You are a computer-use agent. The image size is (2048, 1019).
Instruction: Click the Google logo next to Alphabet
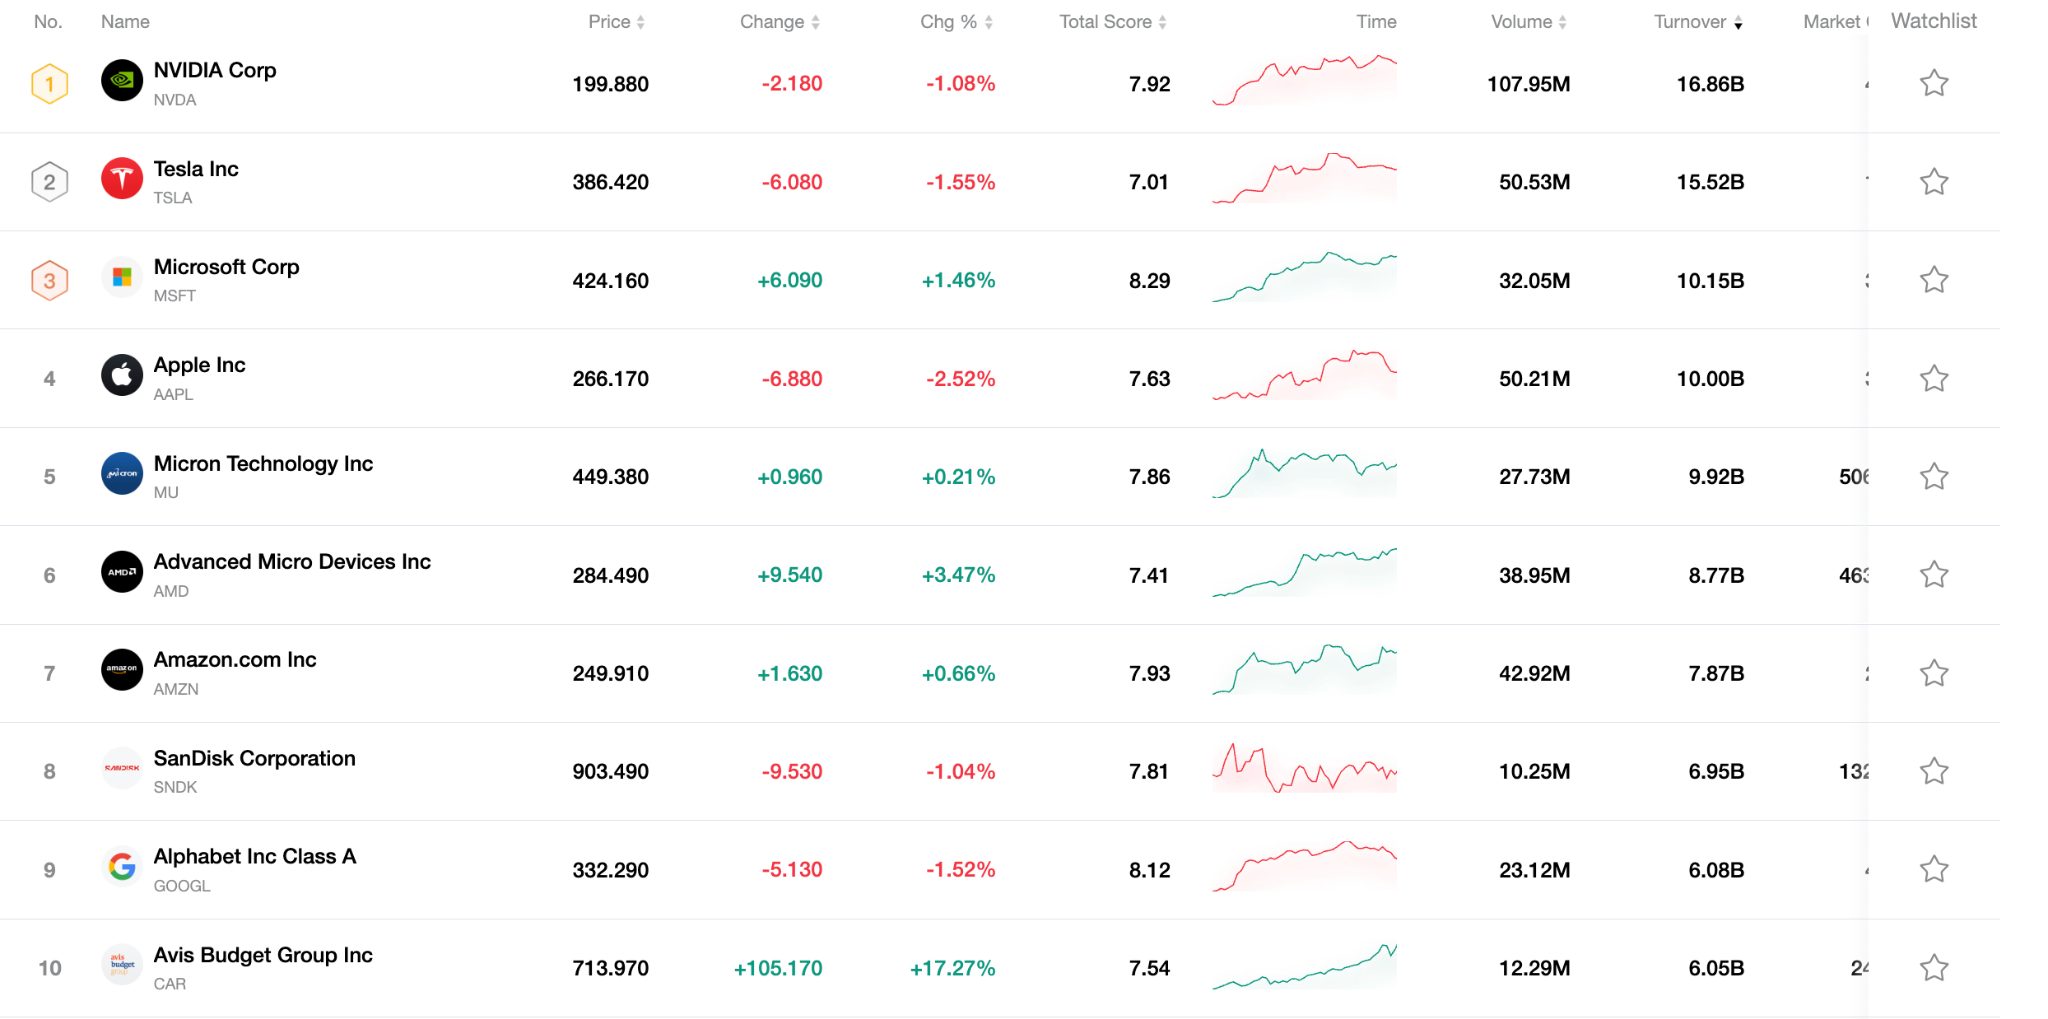click(x=121, y=868)
